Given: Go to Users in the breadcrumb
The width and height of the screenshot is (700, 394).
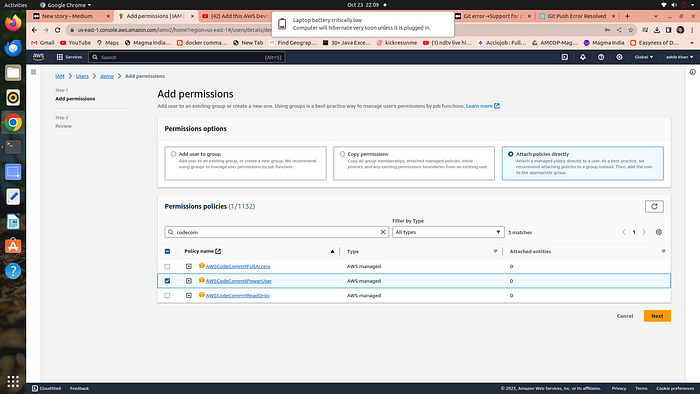Looking at the screenshot, I should pos(82,76).
